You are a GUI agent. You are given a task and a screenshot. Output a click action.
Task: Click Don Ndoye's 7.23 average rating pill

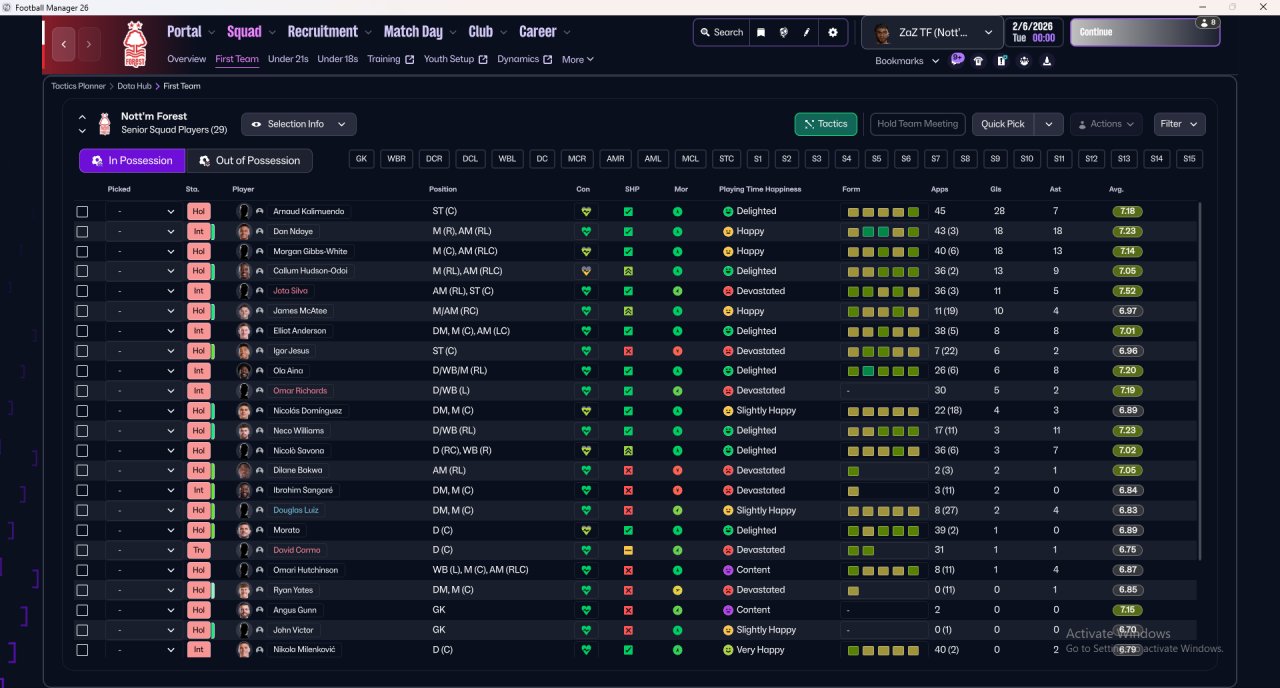(x=1128, y=231)
